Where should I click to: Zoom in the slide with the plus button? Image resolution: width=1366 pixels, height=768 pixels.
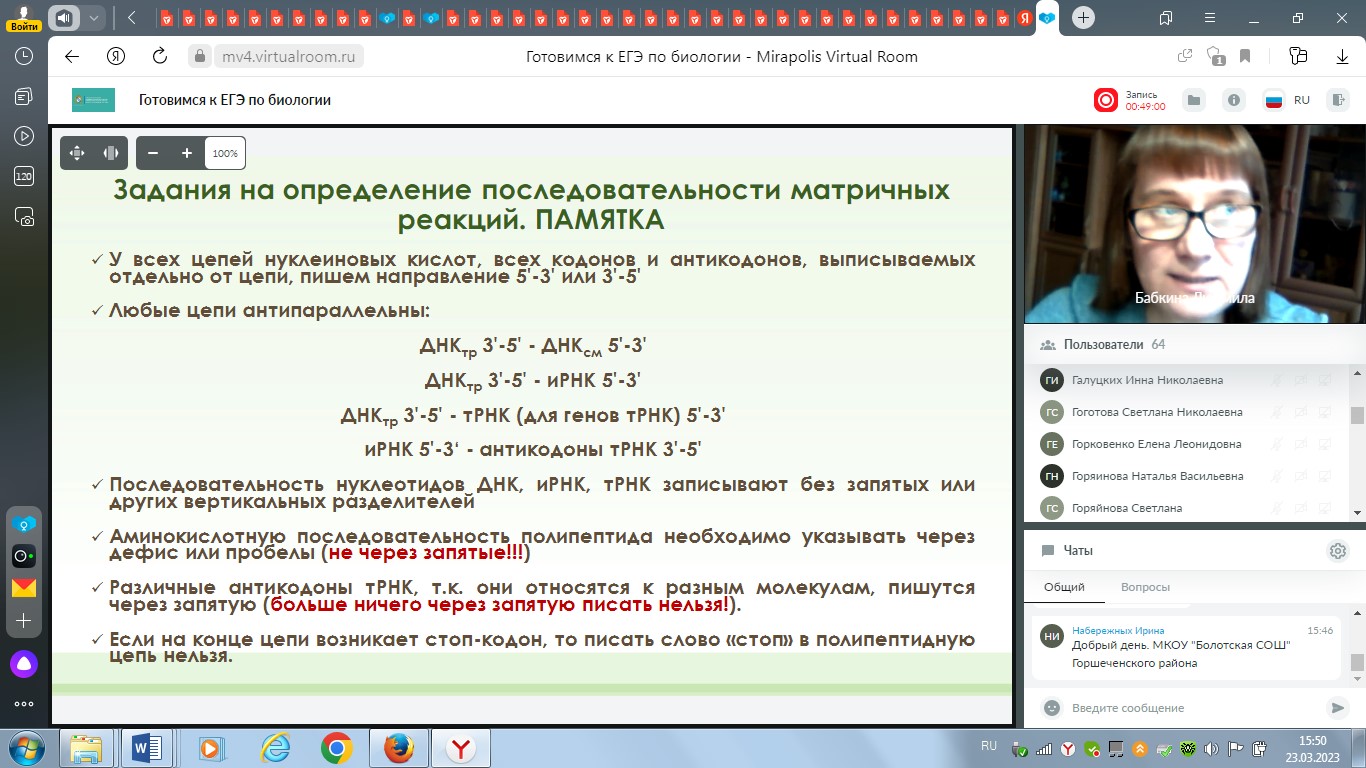(186, 153)
